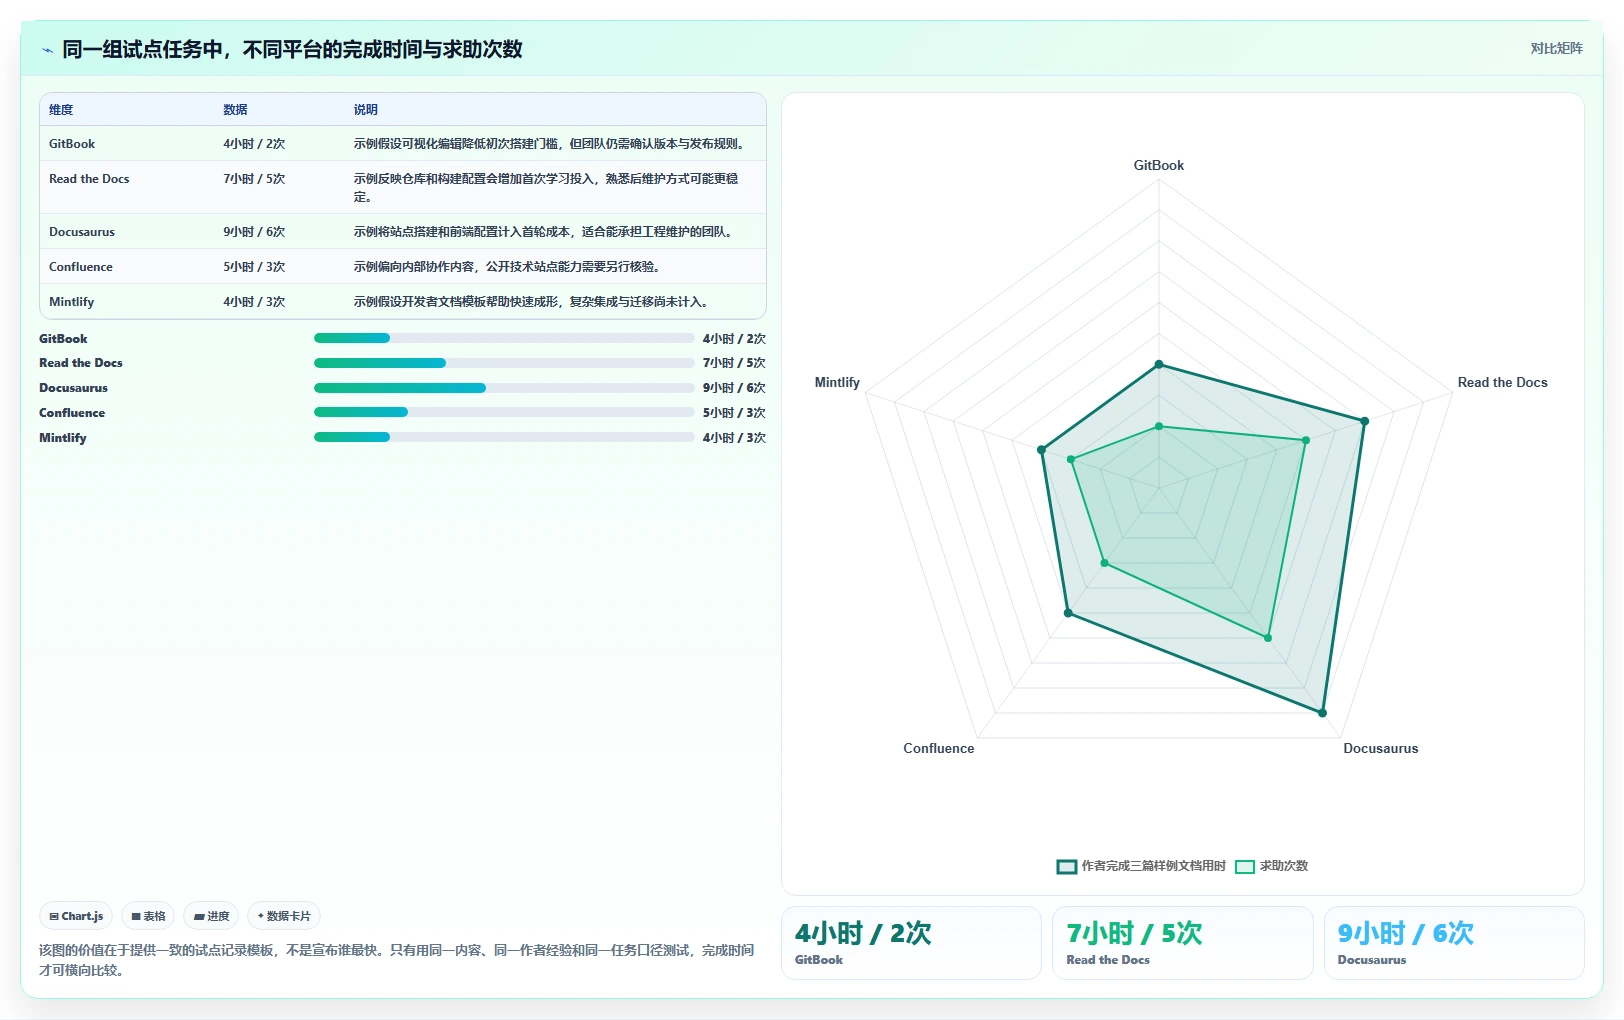Click the GitBook label beside progress bars
This screenshot has width=1624, height=1020.
63,339
